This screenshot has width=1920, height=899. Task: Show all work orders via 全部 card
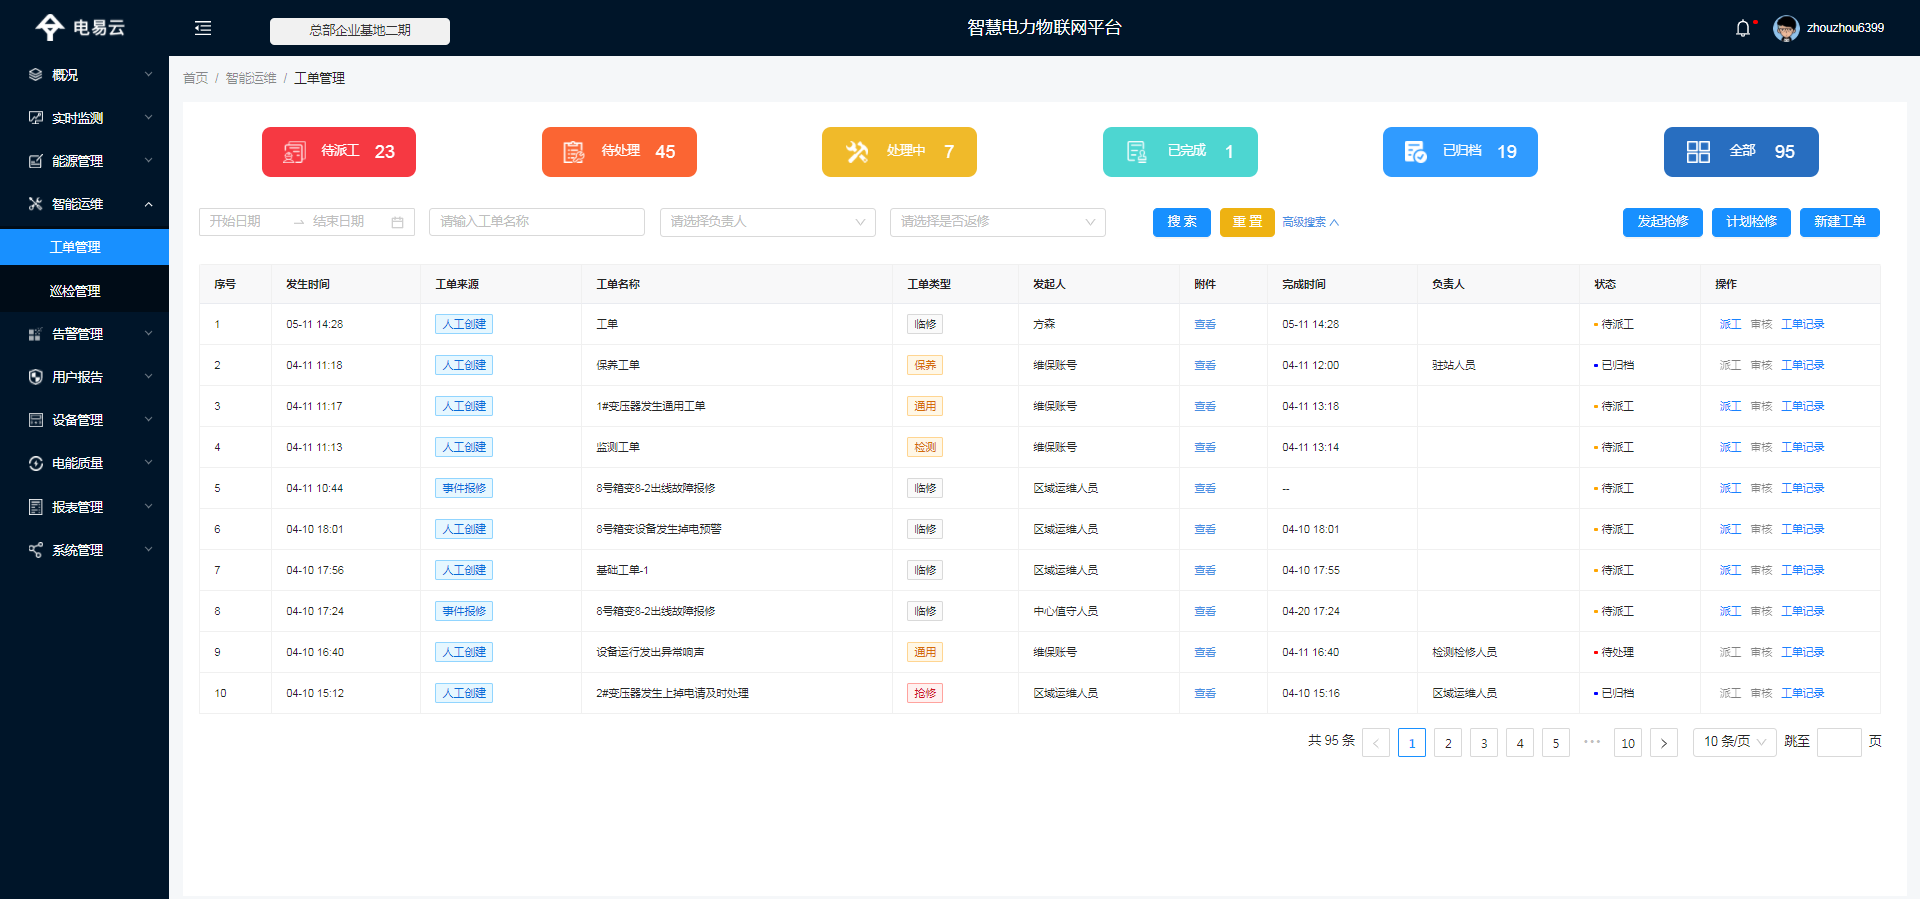[1741, 152]
